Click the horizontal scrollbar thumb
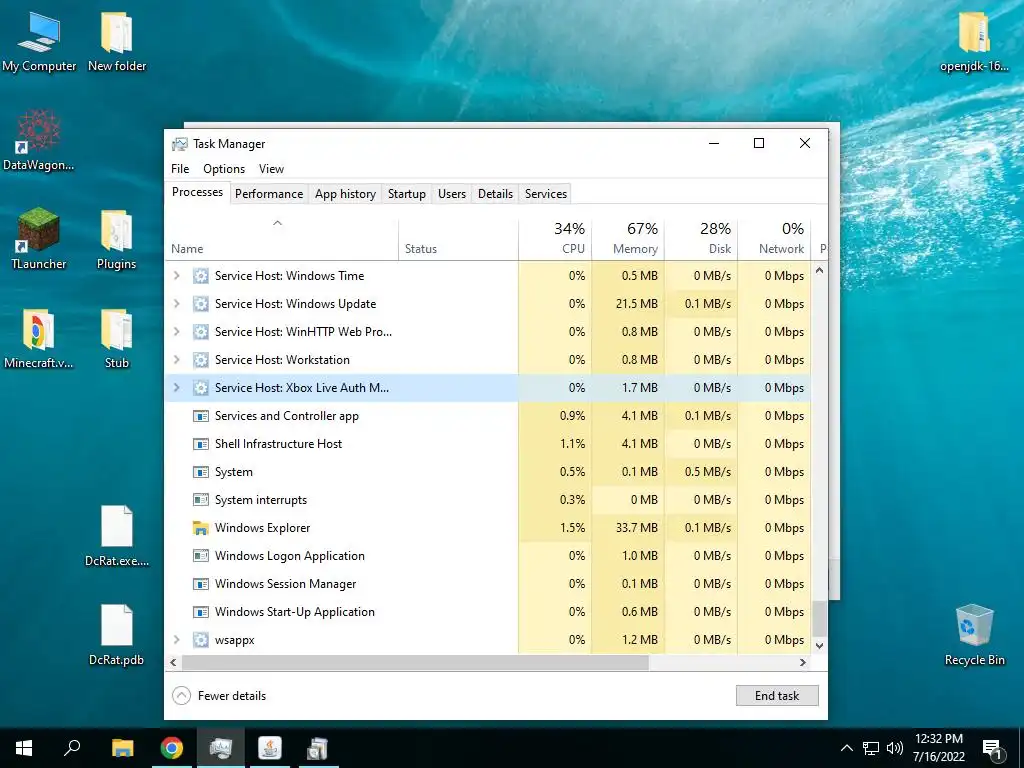 (x=415, y=662)
